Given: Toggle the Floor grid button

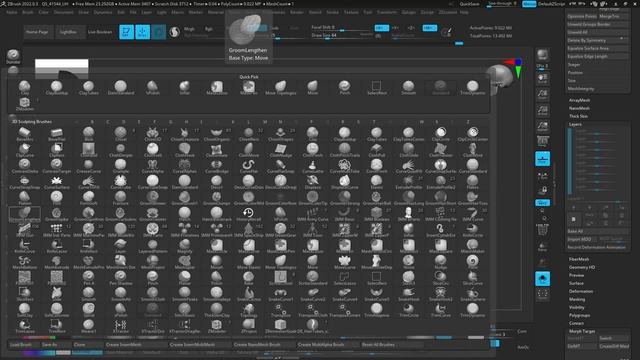Looking at the screenshot, I should [542, 158].
